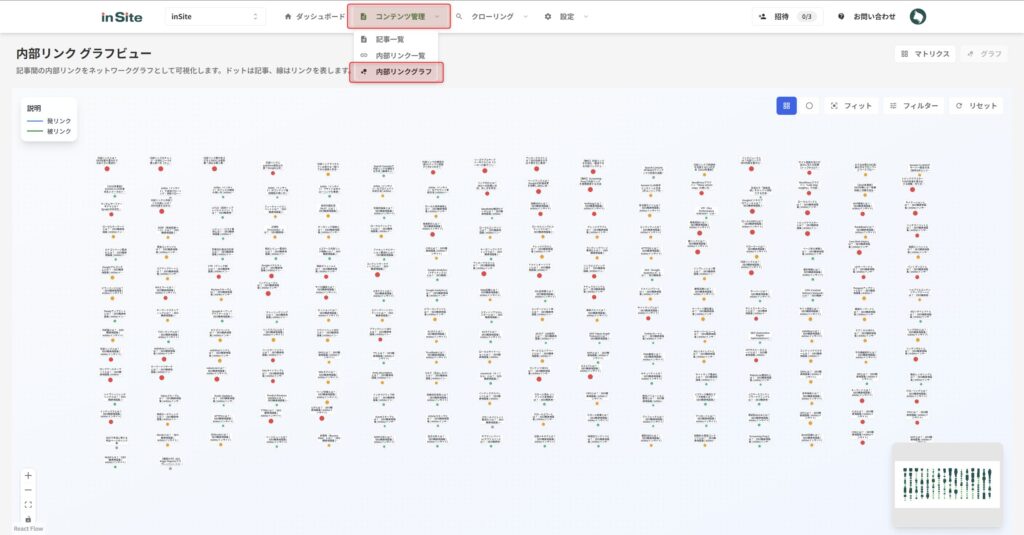Select 内部リンク一覧 from the menu
Screen dimensions: 1024x535
click(399, 55)
